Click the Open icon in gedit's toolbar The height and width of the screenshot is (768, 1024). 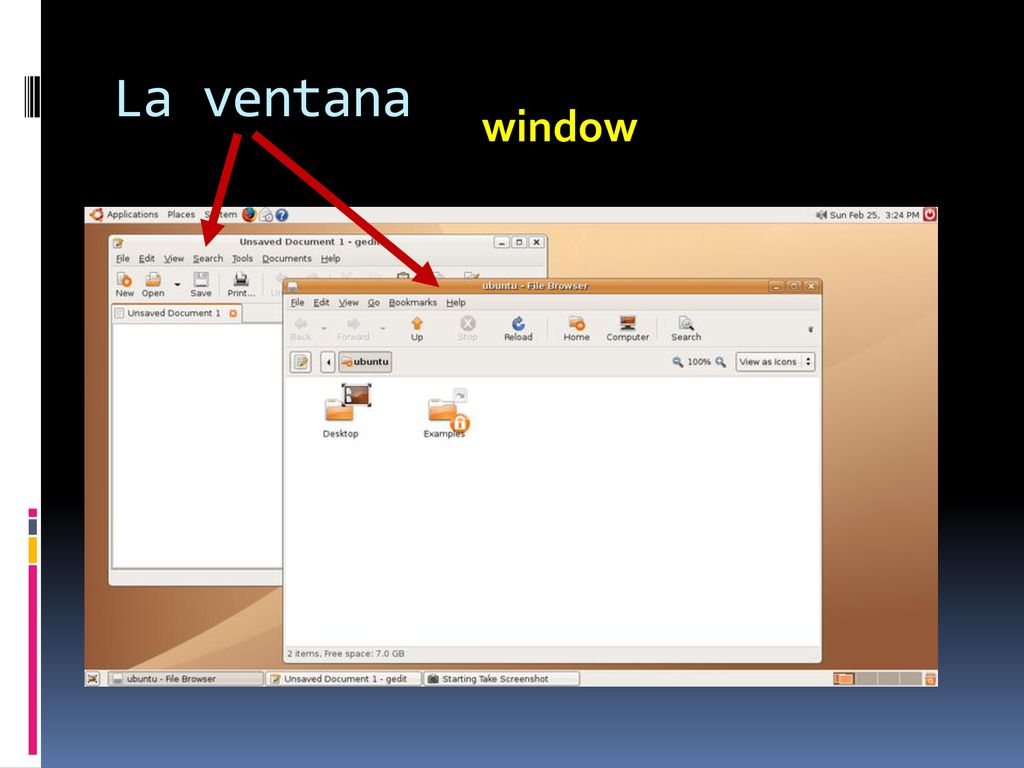tap(153, 285)
